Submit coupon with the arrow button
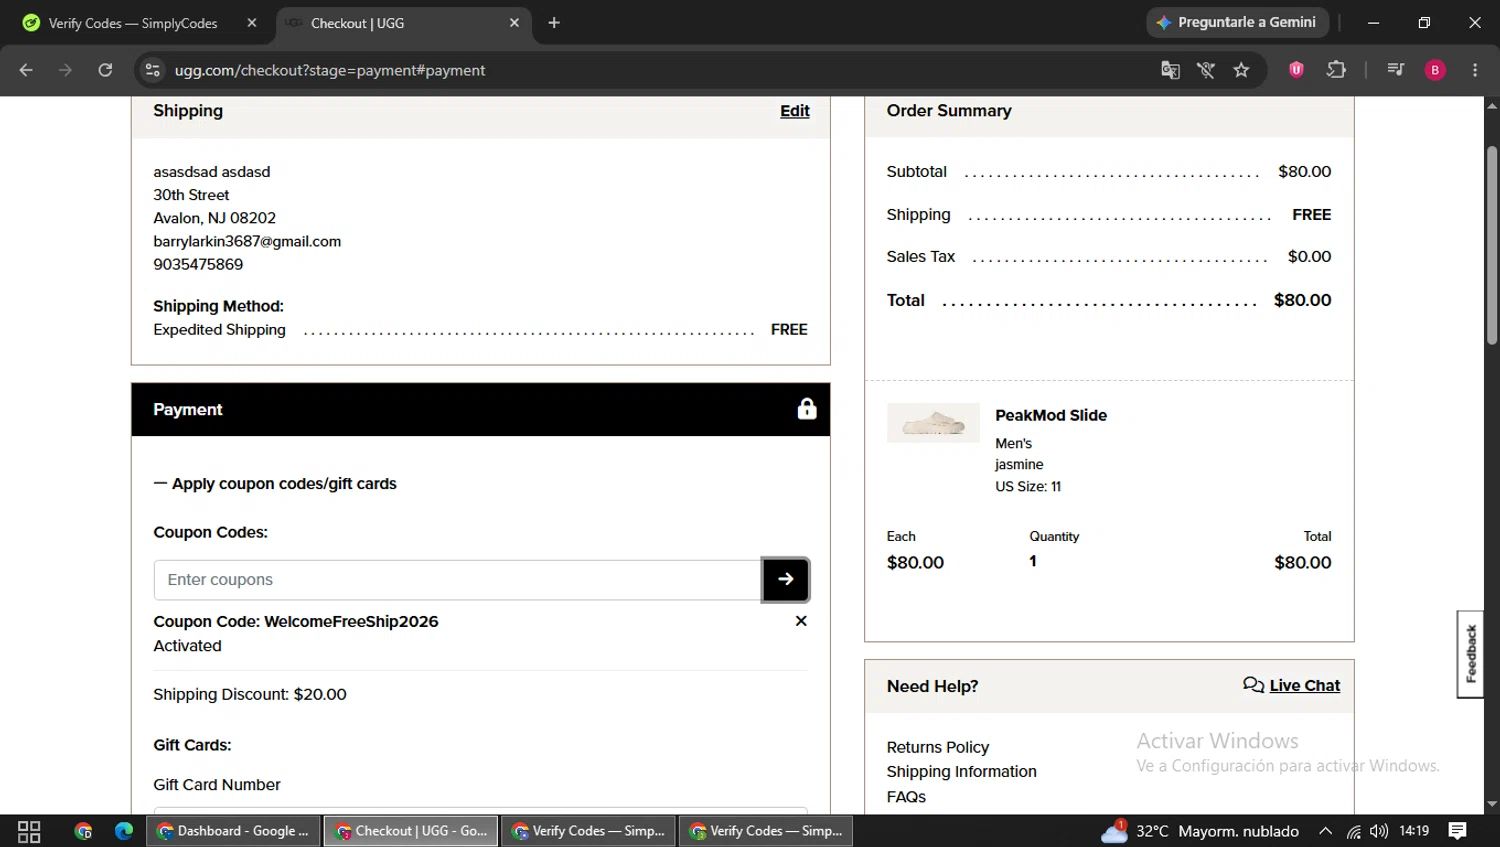The height and width of the screenshot is (847, 1500). (x=785, y=580)
